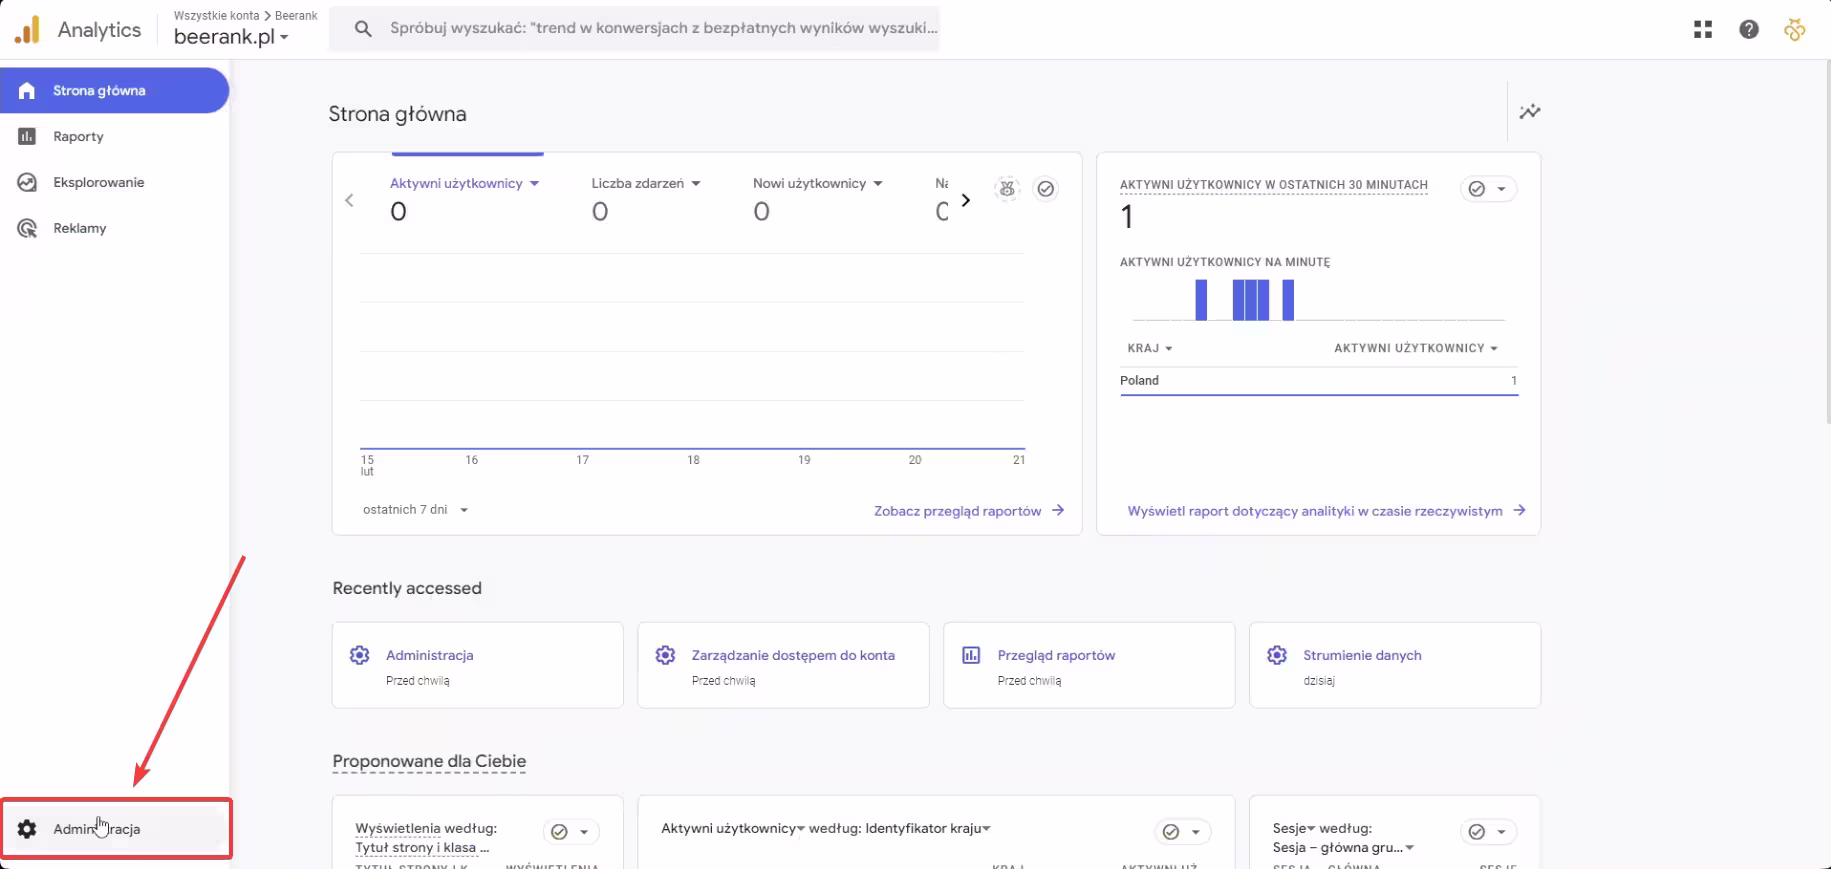Viewport: 1831px width, 869px height.
Task: Open the KRAJ dimension dropdown
Action: point(1149,348)
